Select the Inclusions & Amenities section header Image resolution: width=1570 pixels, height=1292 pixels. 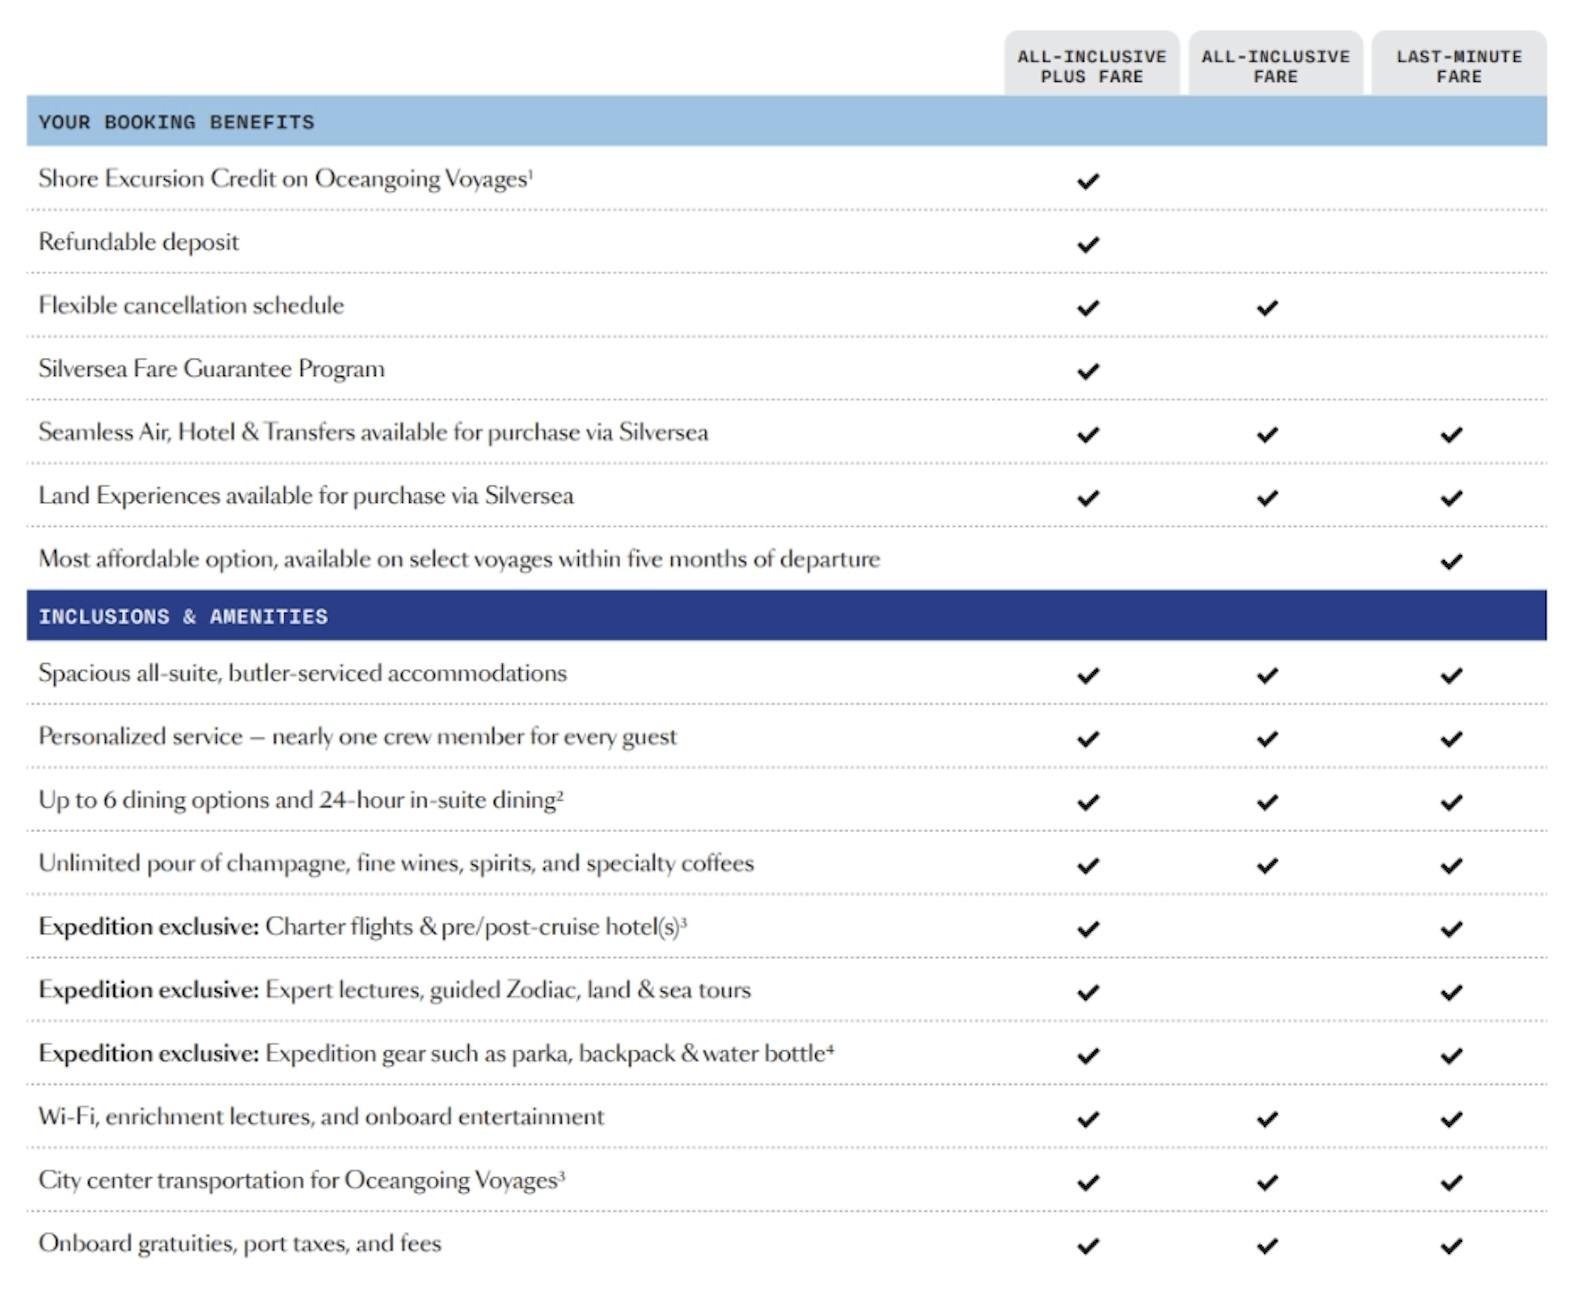(183, 616)
